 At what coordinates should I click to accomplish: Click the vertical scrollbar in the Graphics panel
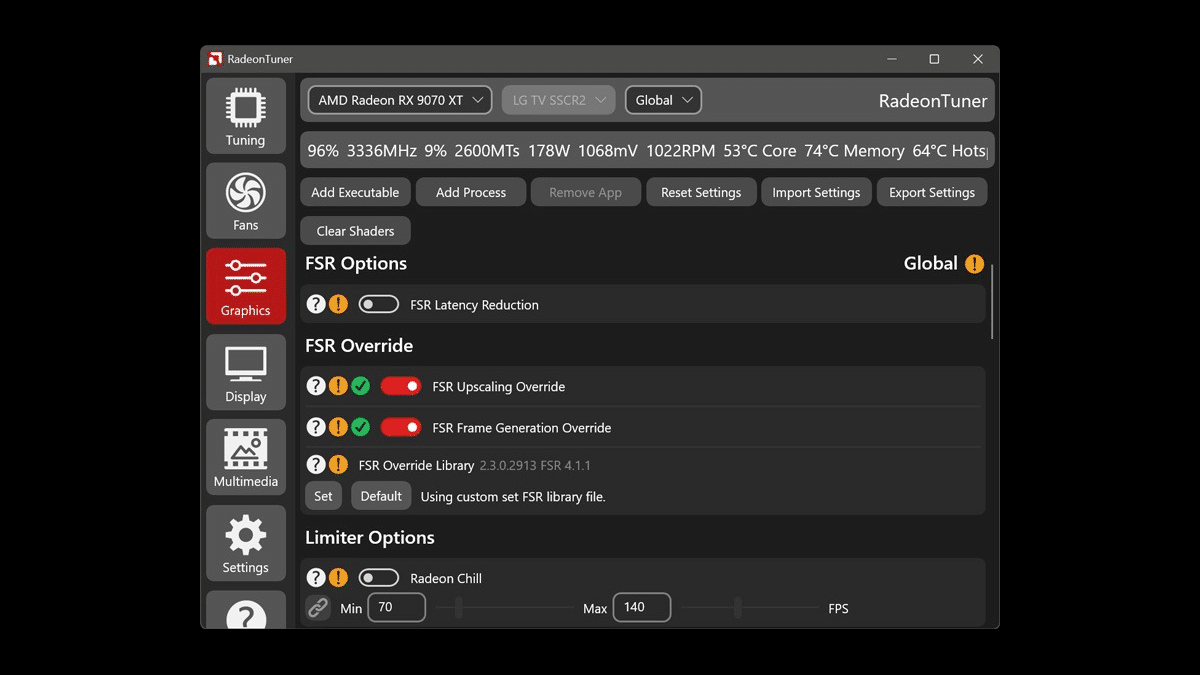pyautogui.click(x=992, y=301)
